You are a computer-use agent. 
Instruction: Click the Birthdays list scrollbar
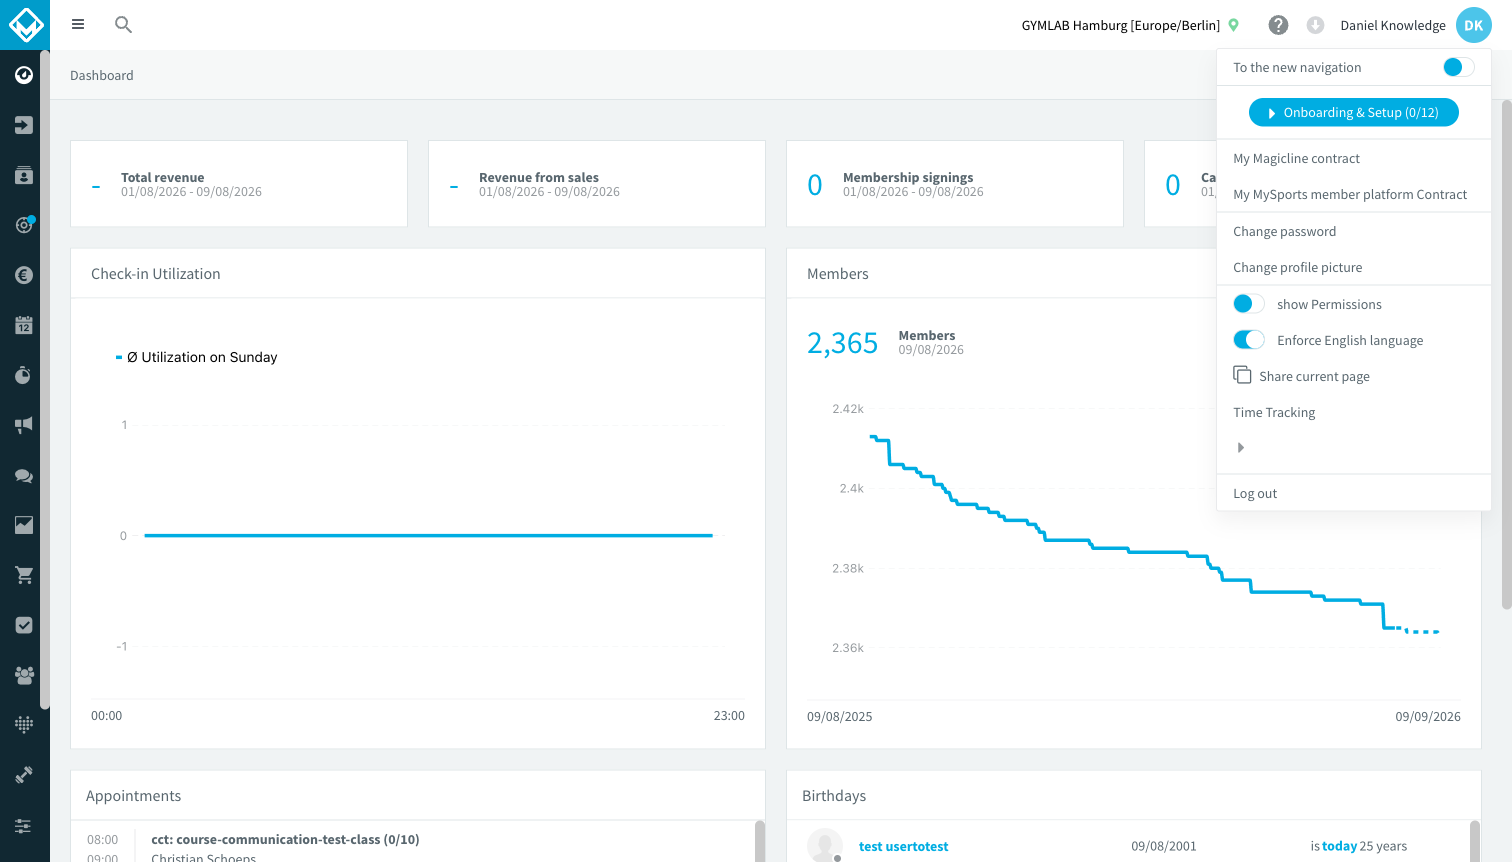pyautogui.click(x=1475, y=841)
